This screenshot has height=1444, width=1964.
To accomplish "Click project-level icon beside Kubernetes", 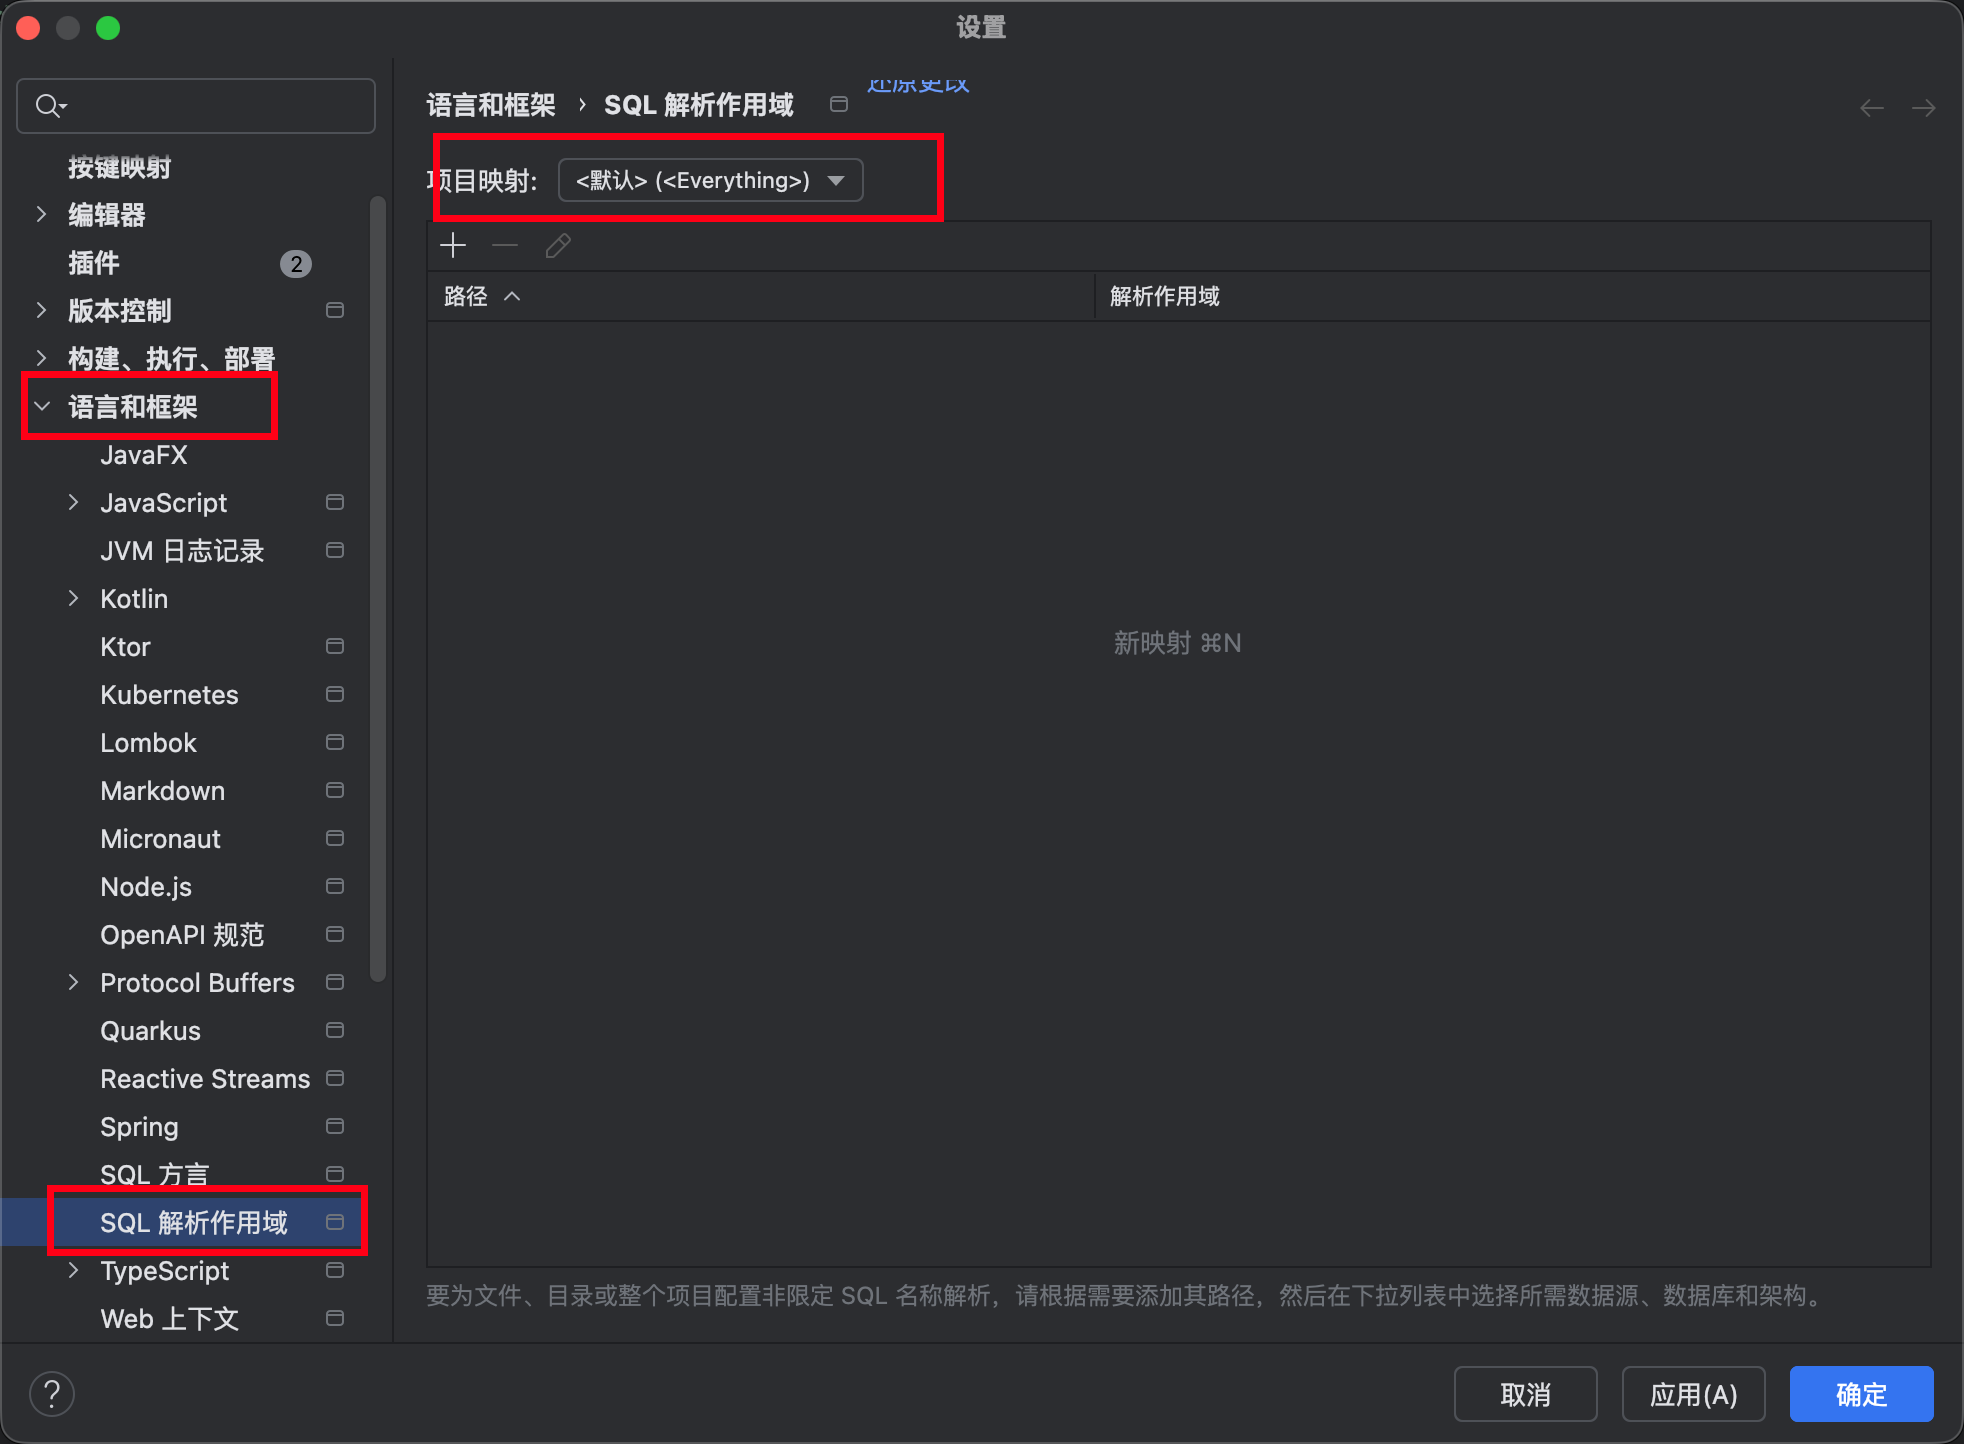I will tap(335, 694).
